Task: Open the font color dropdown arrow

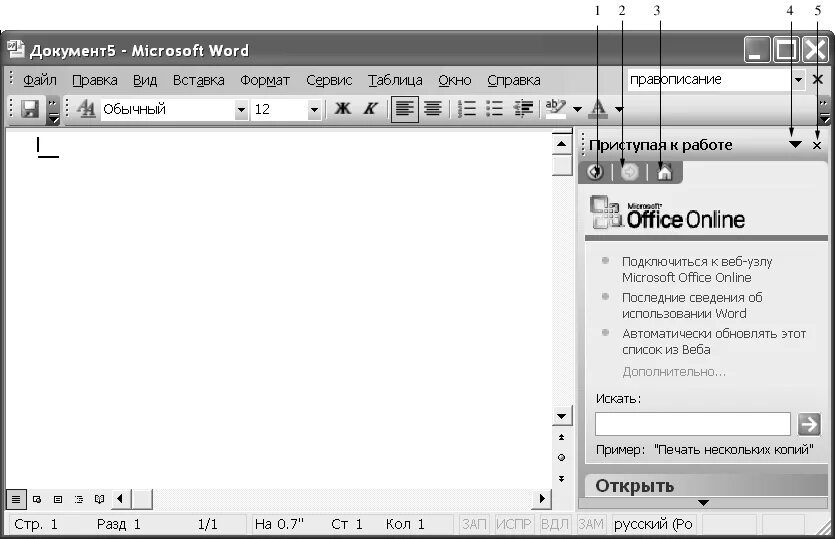Action: [619, 110]
